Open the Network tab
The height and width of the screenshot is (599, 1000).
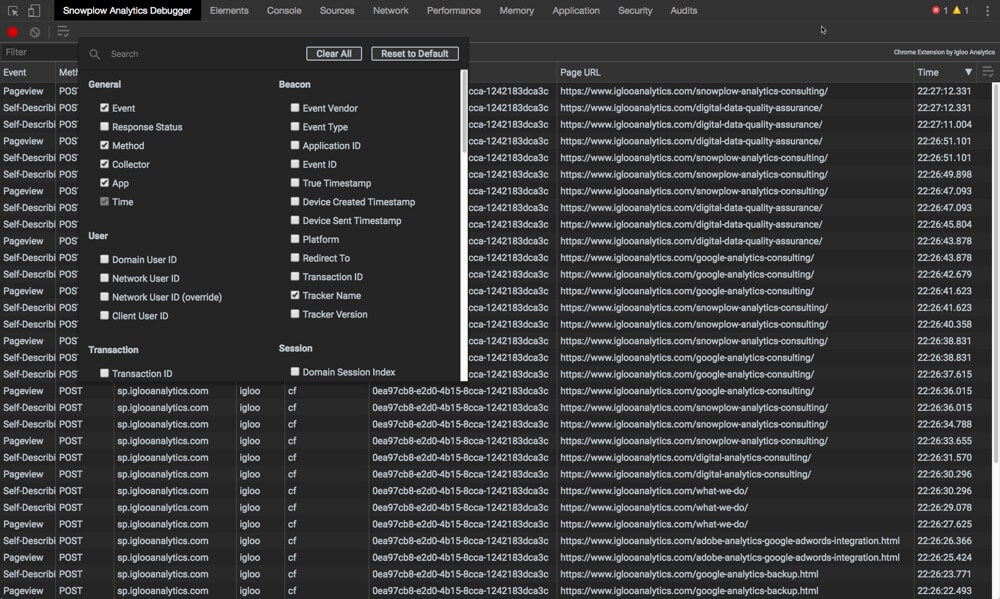tap(390, 10)
